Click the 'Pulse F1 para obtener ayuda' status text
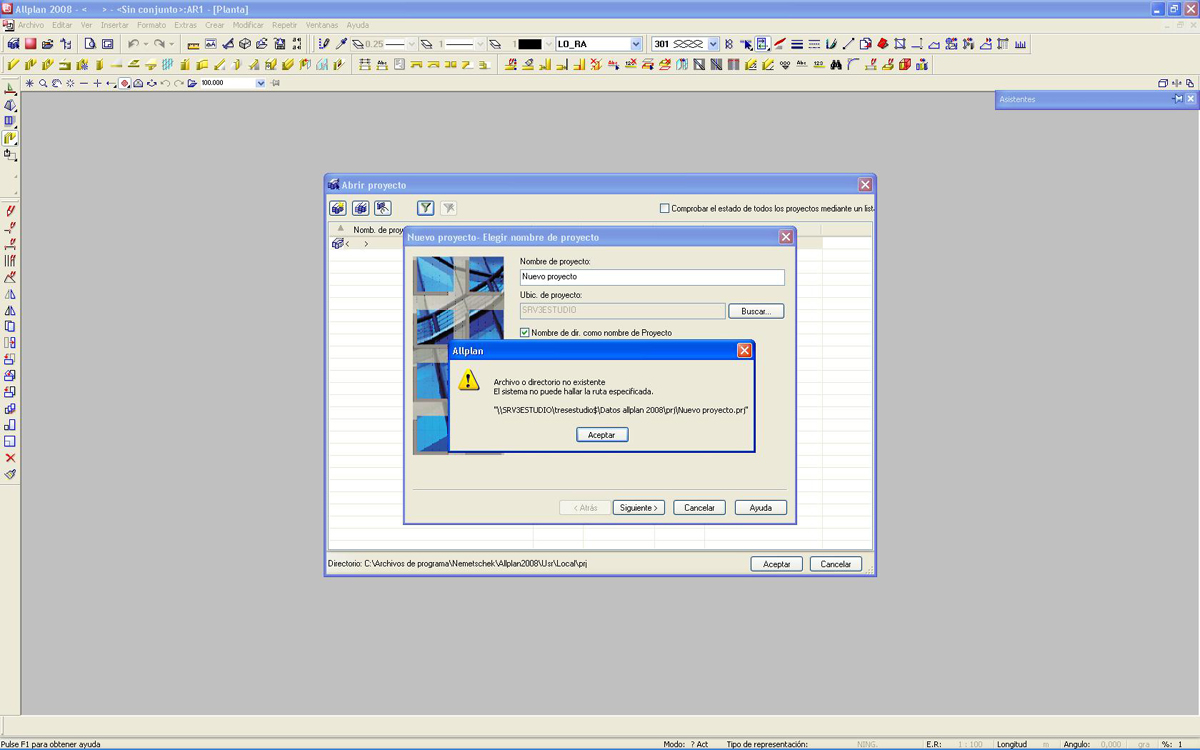The image size is (1200, 750). 50,744
